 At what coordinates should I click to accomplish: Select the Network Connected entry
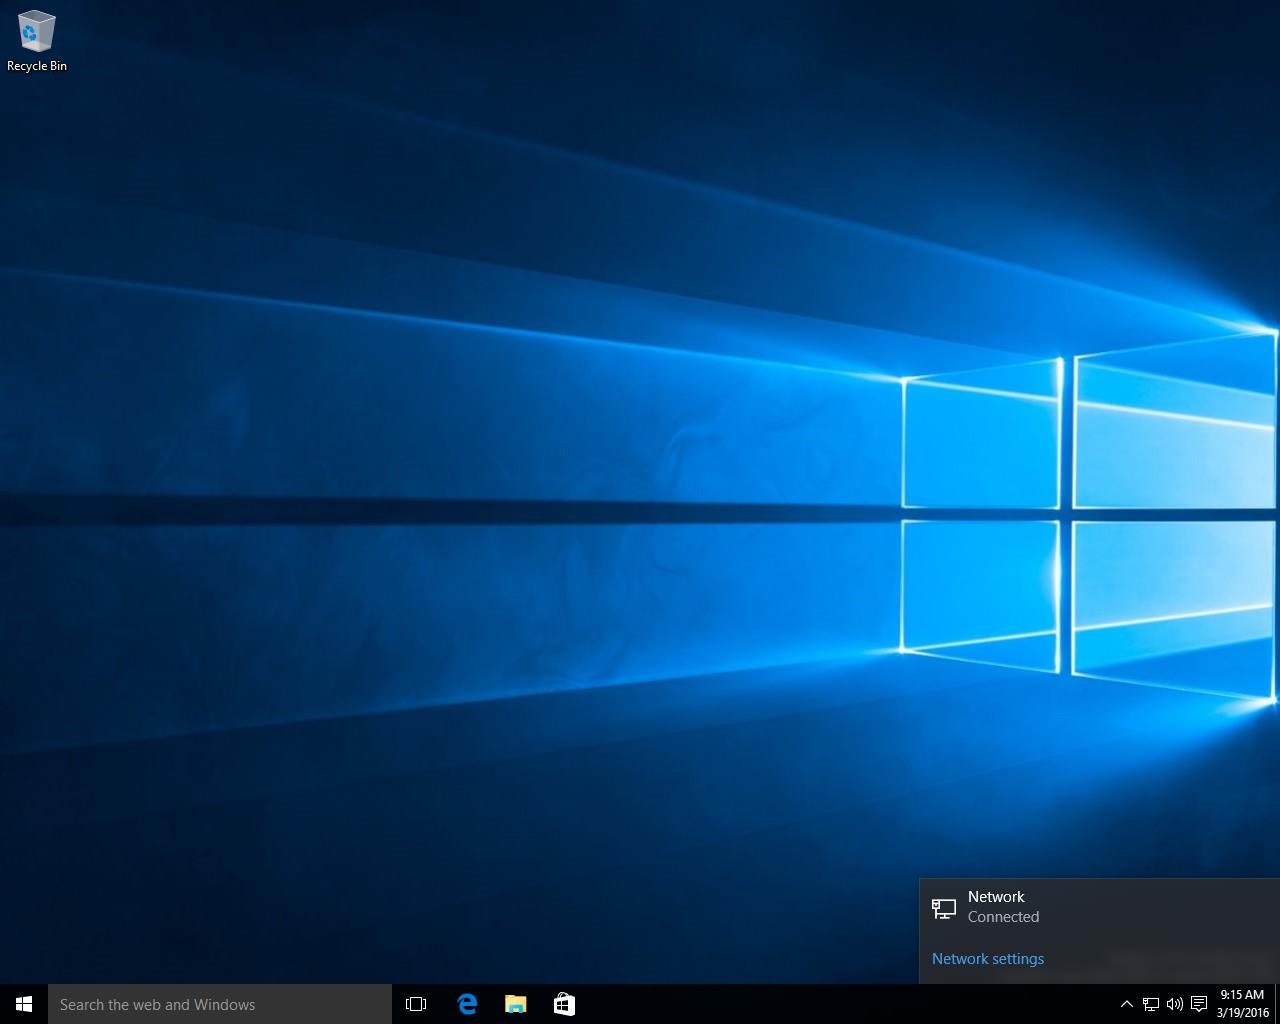tap(1099, 907)
